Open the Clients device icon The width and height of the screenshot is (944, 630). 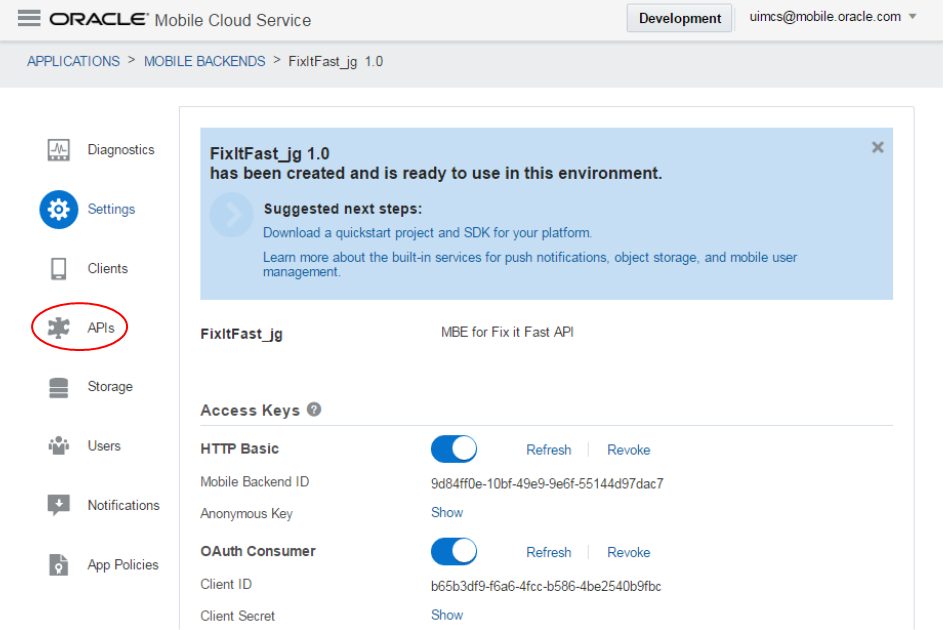click(58, 269)
